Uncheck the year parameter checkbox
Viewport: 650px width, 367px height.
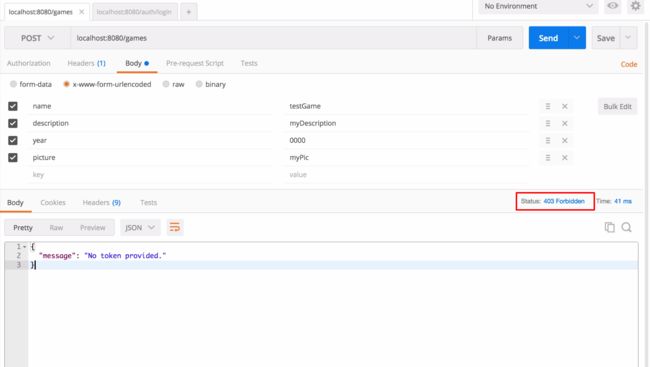13,141
